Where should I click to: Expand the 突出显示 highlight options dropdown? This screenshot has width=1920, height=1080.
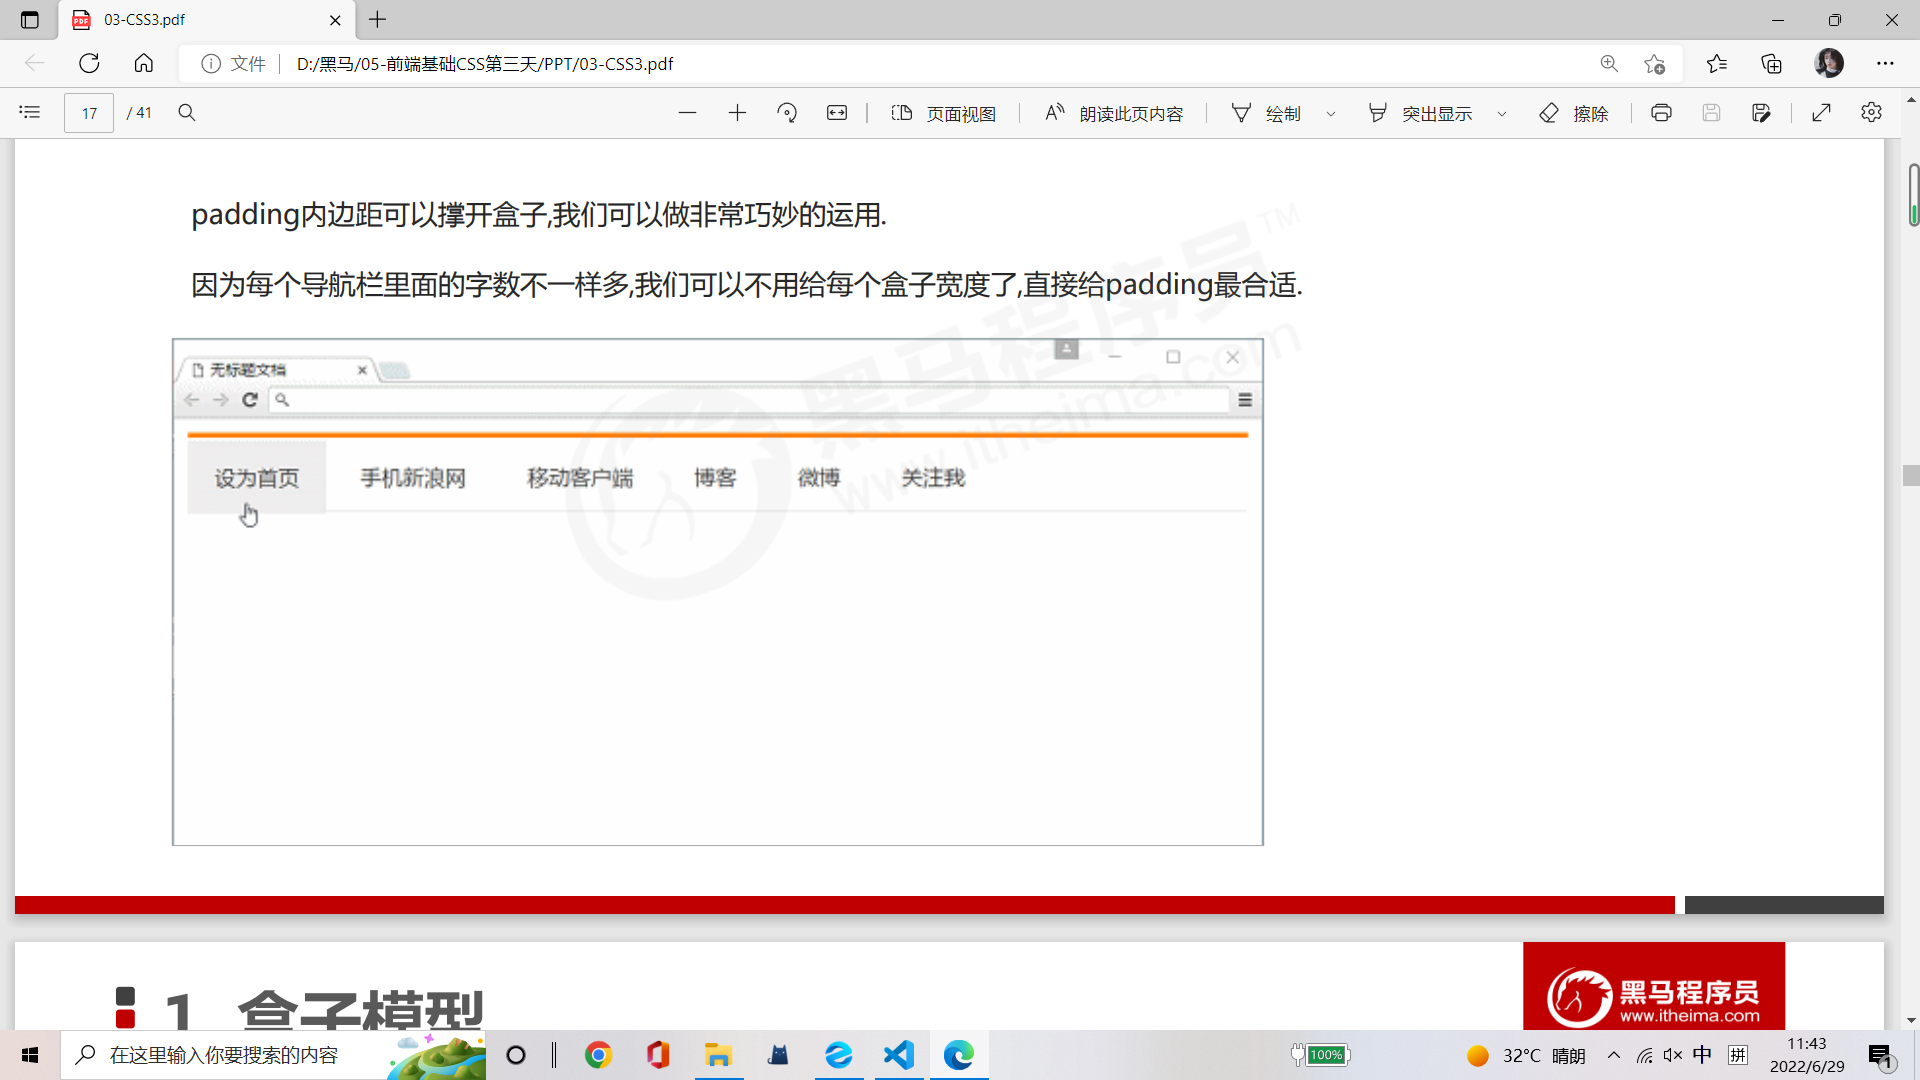[x=1502, y=114]
